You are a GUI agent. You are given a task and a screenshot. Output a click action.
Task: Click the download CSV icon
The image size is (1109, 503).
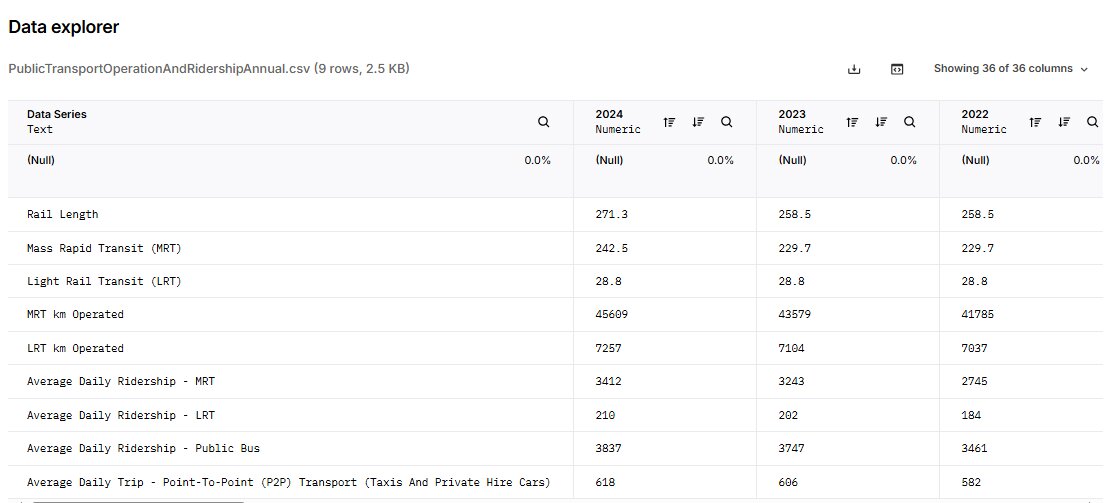click(854, 69)
